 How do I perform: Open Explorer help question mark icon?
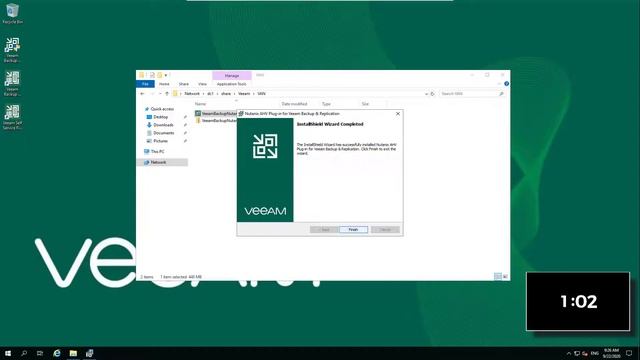coord(507,84)
